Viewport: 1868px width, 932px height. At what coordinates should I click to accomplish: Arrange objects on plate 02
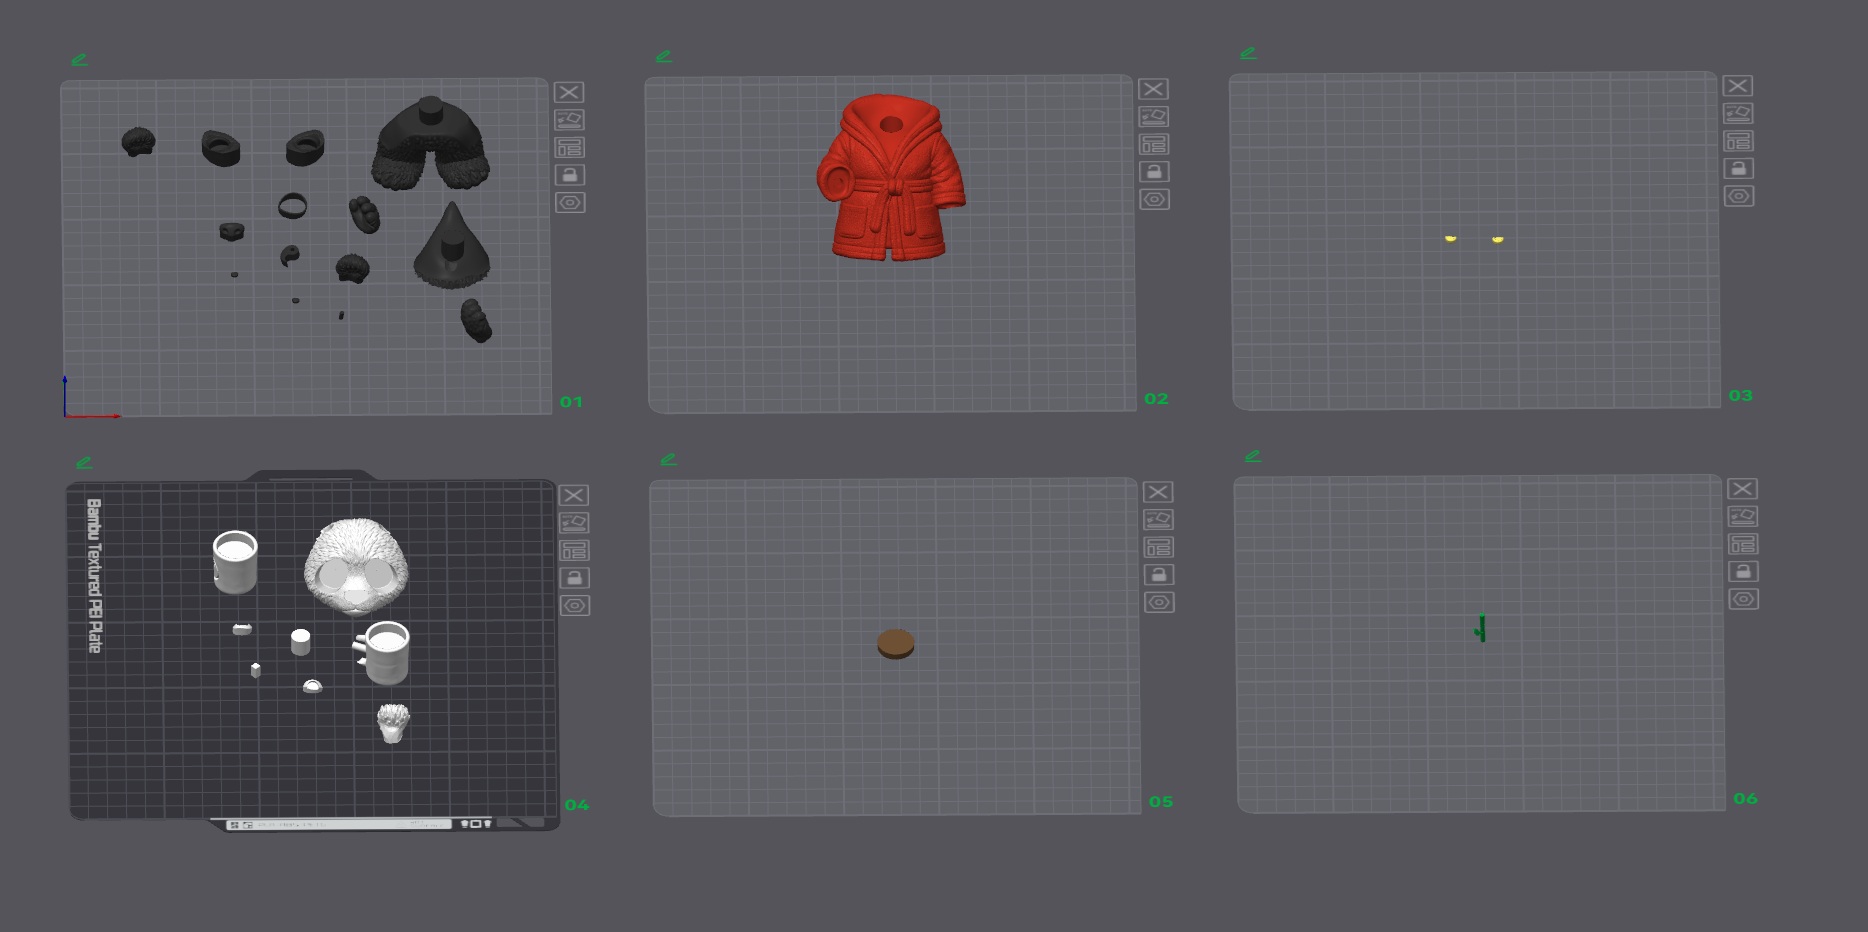click(x=1153, y=144)
